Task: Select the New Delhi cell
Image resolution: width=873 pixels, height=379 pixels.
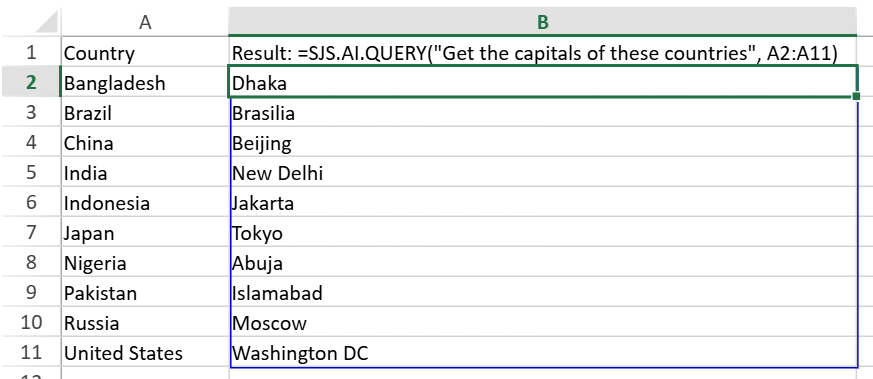Action: point(543,173)
